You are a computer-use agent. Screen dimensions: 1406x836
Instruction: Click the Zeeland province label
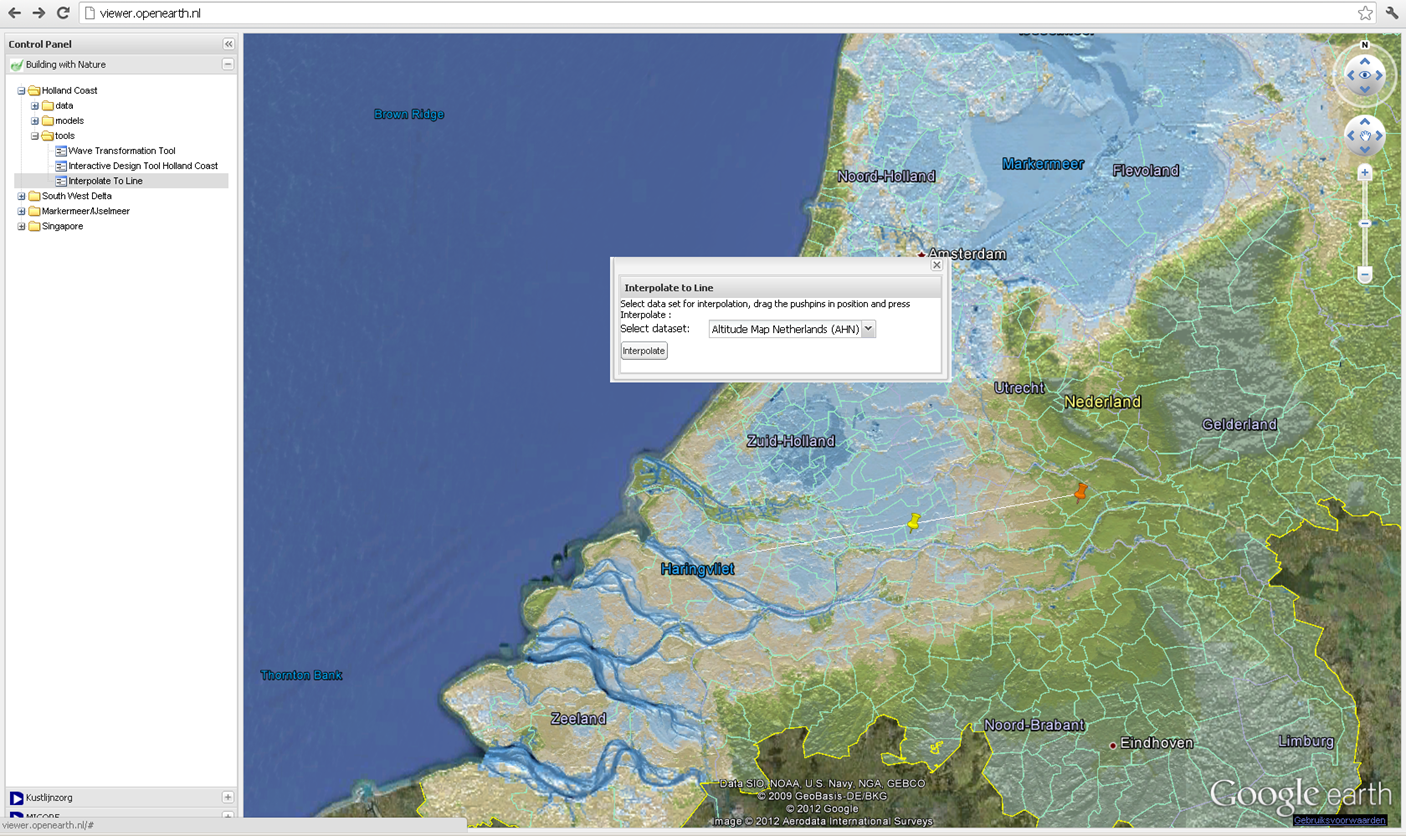coord(578,718)
